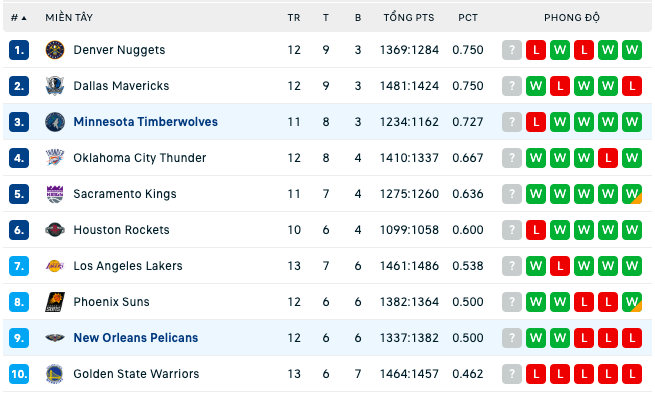Select the Minnesota Timberwolves logo
655x394 pixels.
coord(55,122)
